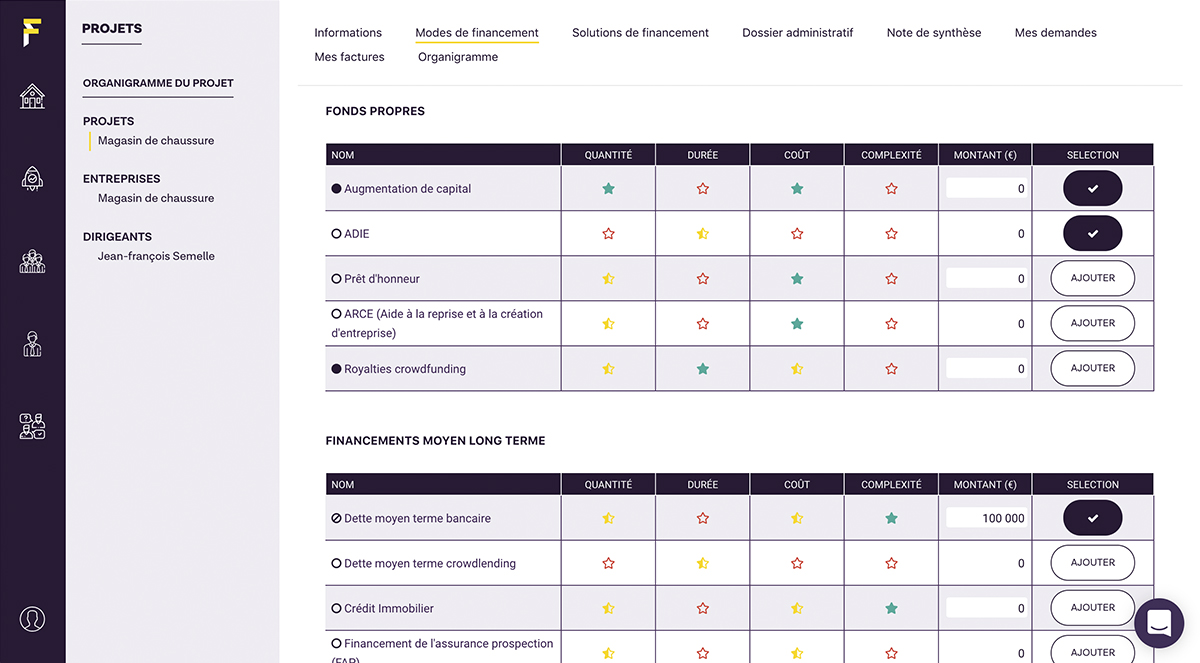Click the yellow F logo

click(32, 32)
